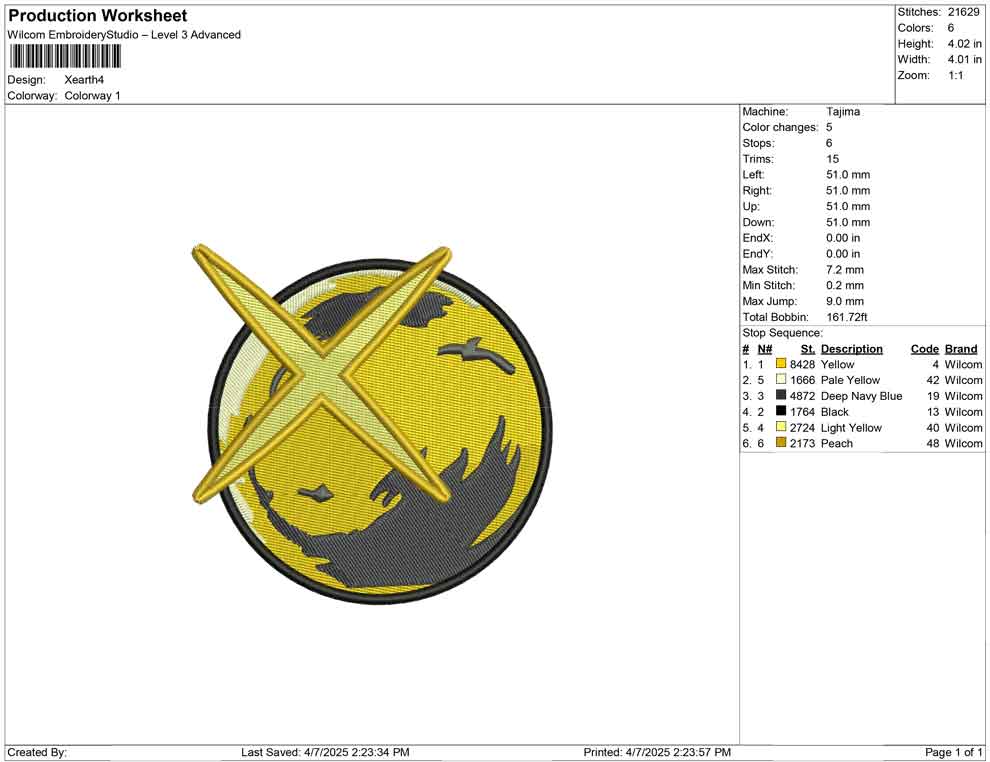Click the Black thread color swatch
Screen dimensions: 990x762
(x=781, y=411)
